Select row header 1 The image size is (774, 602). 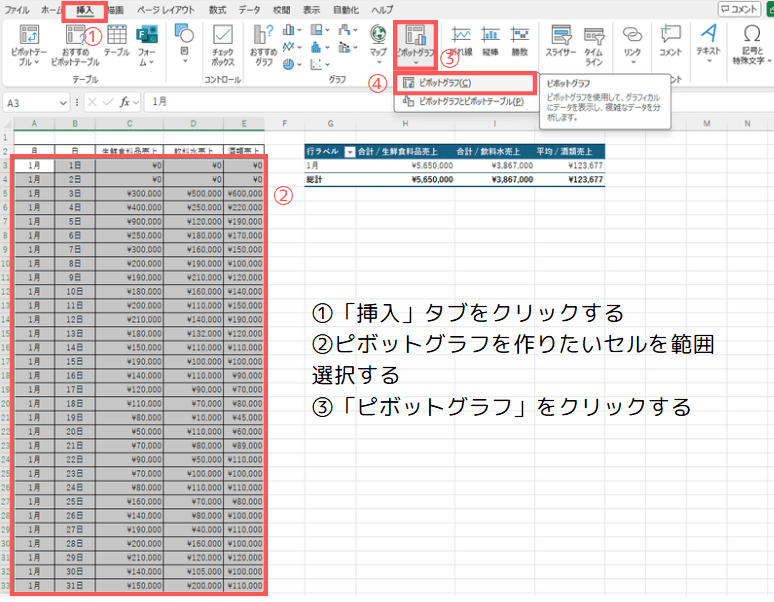pyautogui.click(x=5, y=138)
